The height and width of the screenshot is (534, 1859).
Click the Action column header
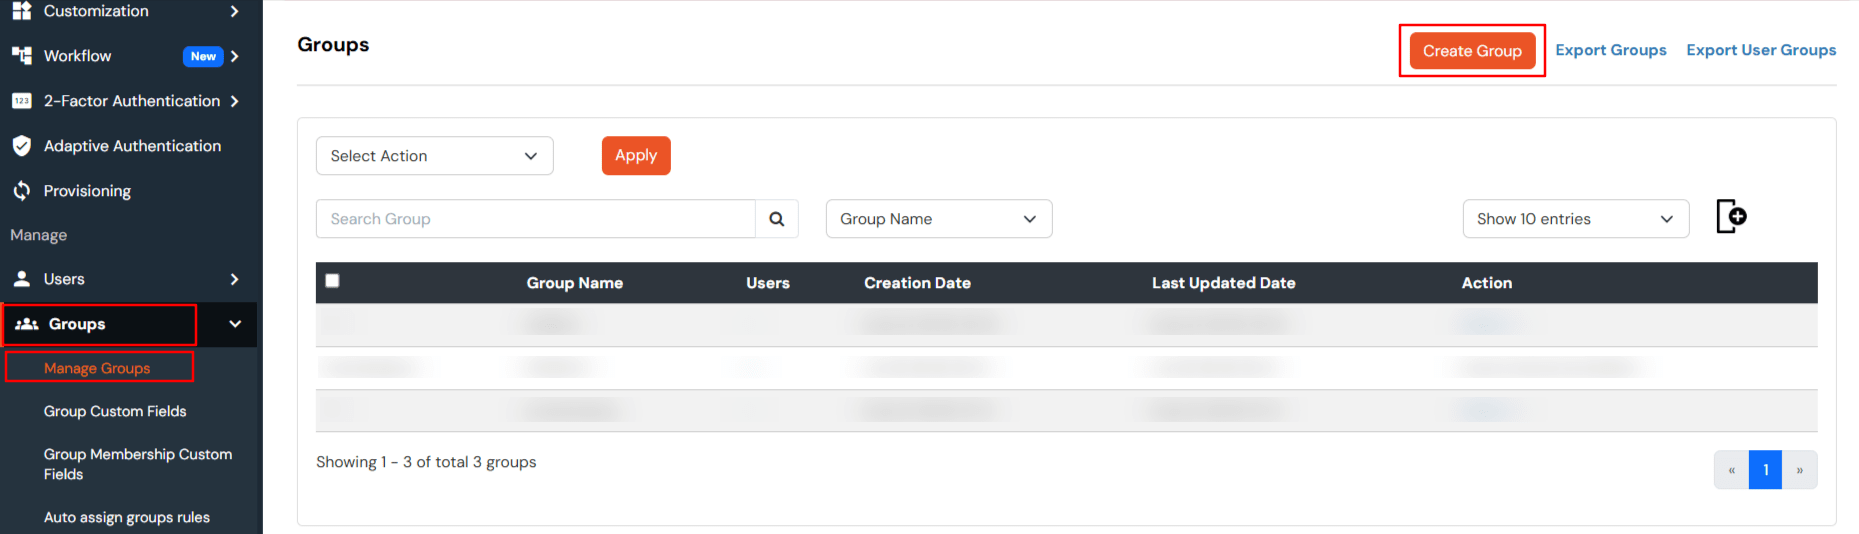click(x=1487, y=283)
